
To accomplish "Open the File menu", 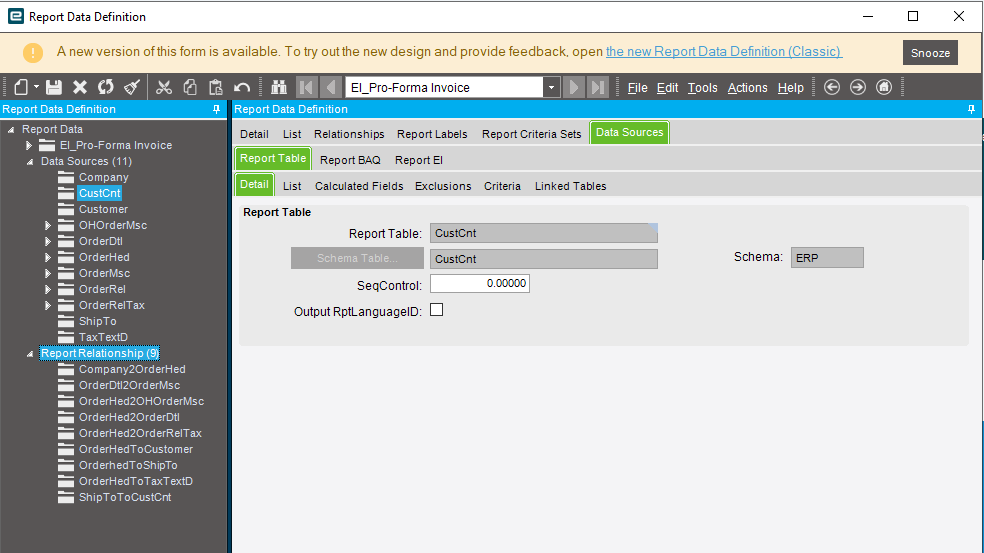I will (637, 88).
